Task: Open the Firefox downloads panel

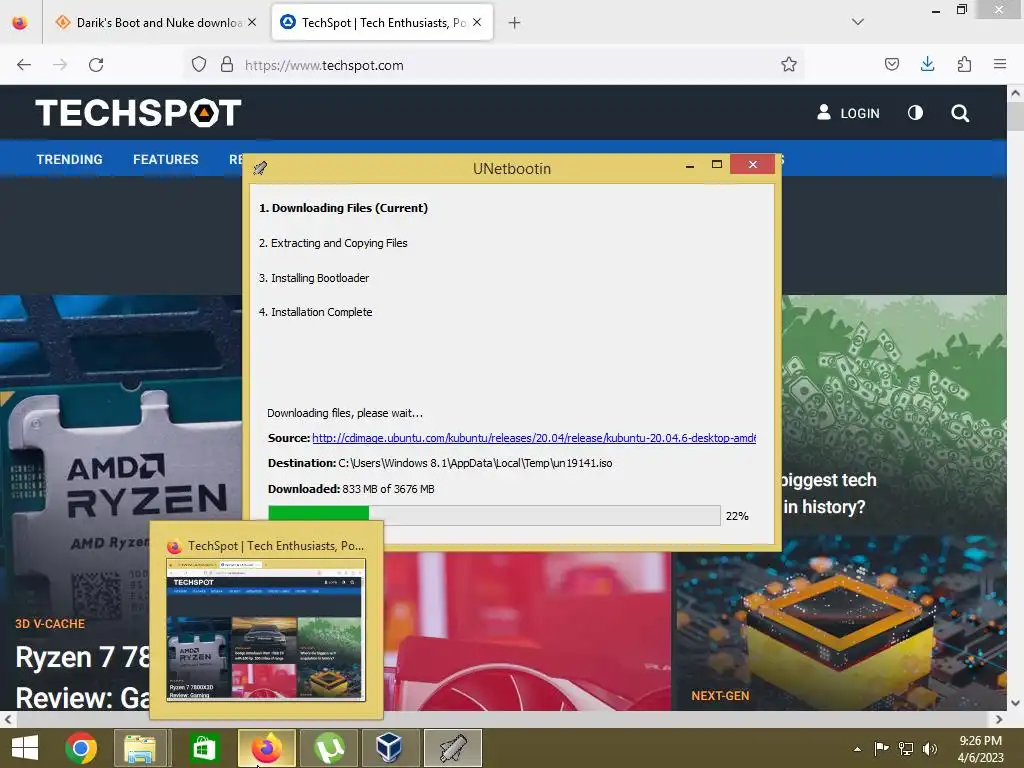Action: (x=927, y=65)
